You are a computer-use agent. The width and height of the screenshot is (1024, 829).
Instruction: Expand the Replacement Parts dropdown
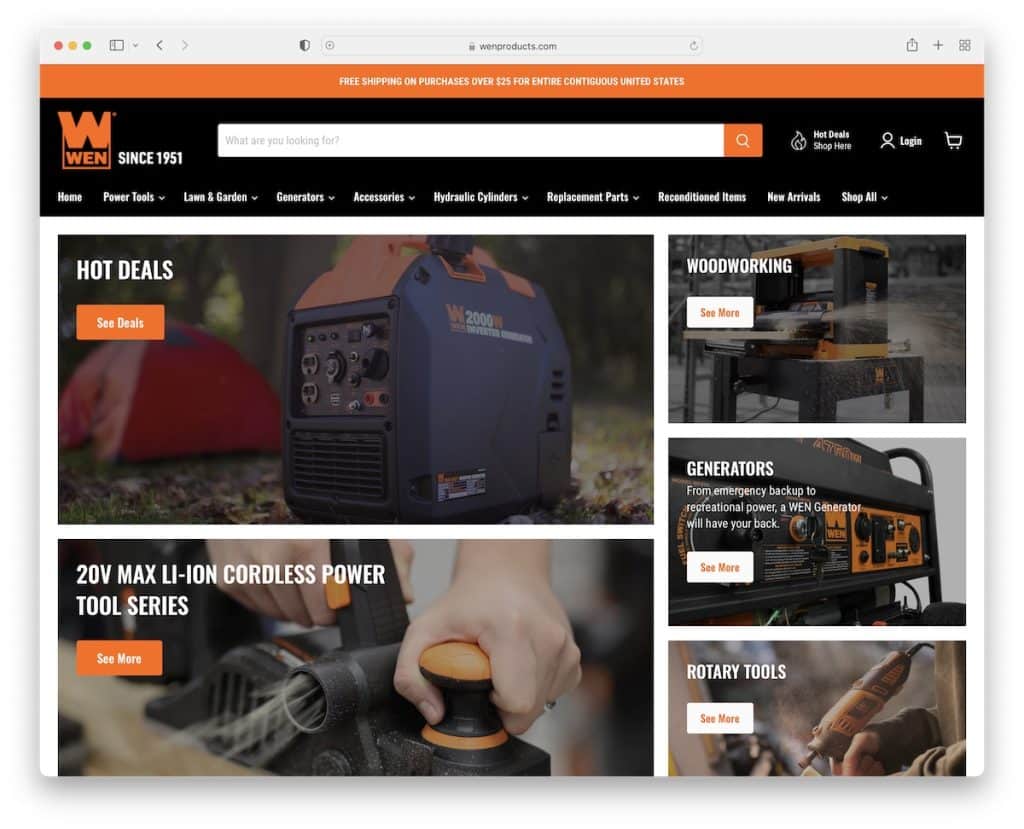pyautogui.click(x=593, y=197)
